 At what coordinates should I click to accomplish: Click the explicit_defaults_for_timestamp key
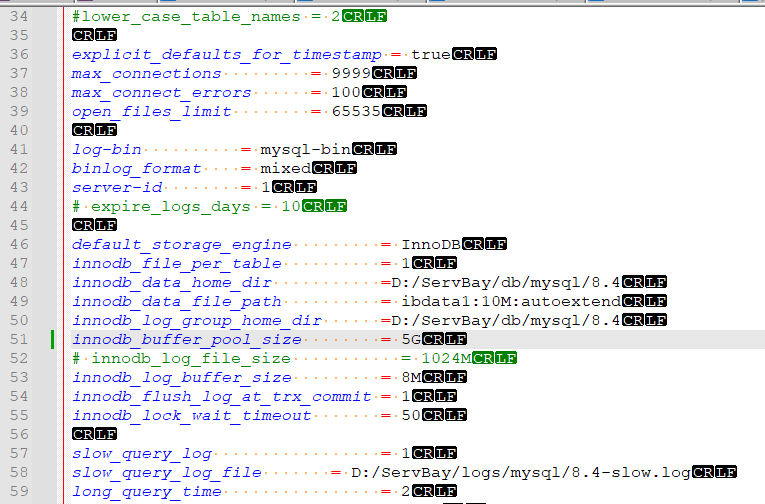click(x=225, y=54)
